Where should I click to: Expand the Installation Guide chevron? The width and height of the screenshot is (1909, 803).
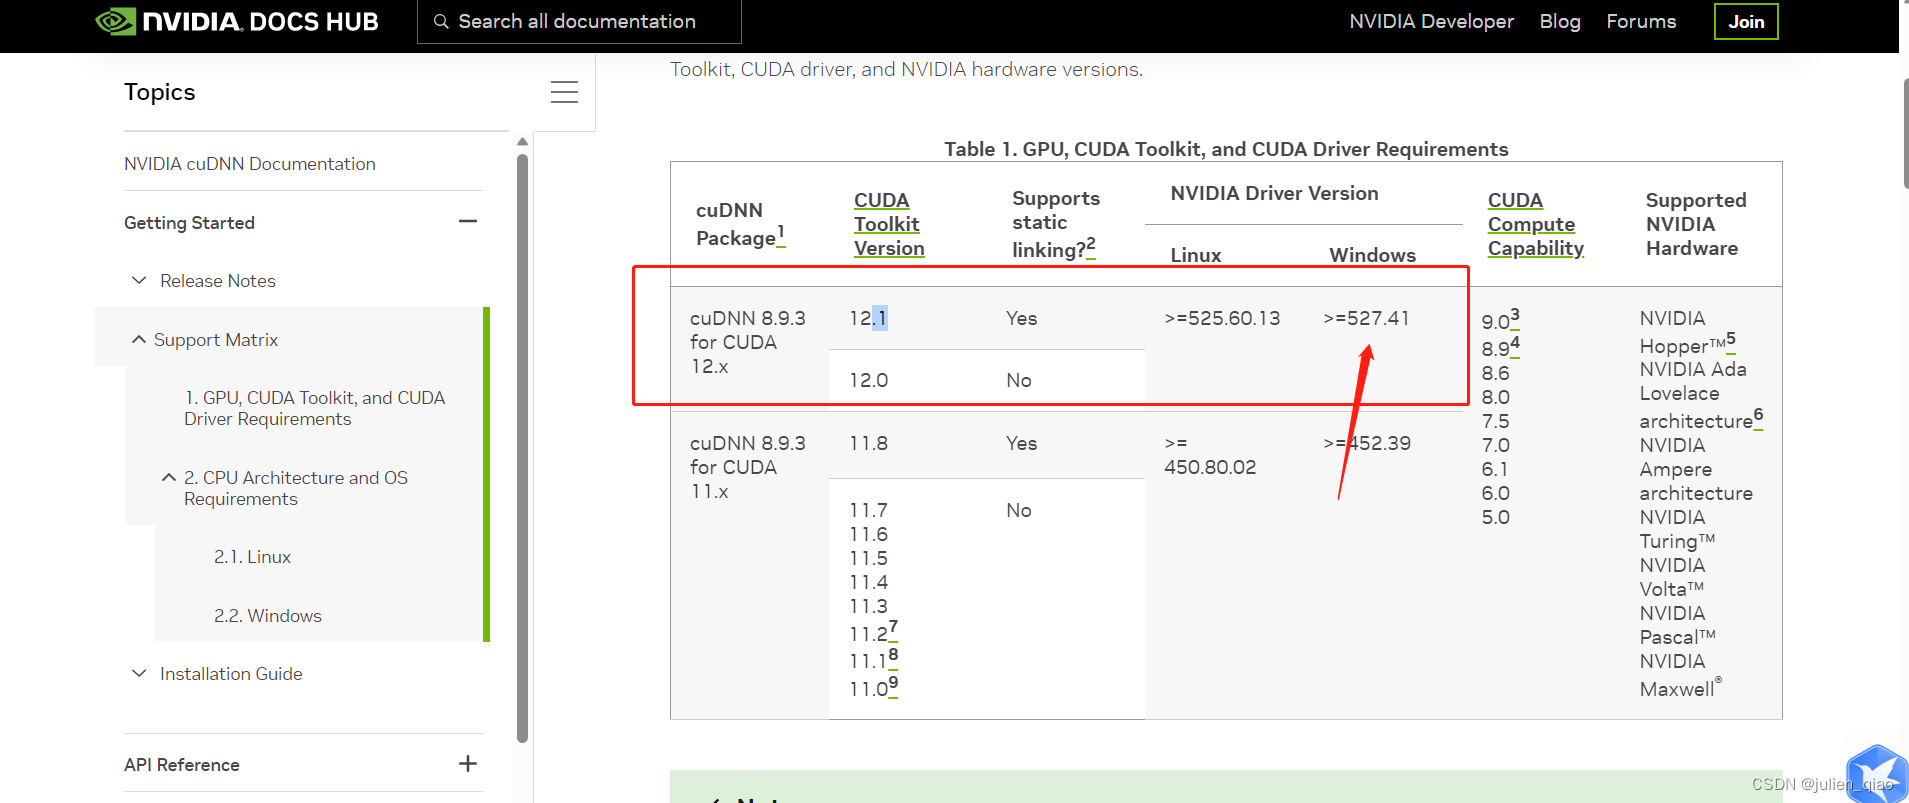[139, 673]
